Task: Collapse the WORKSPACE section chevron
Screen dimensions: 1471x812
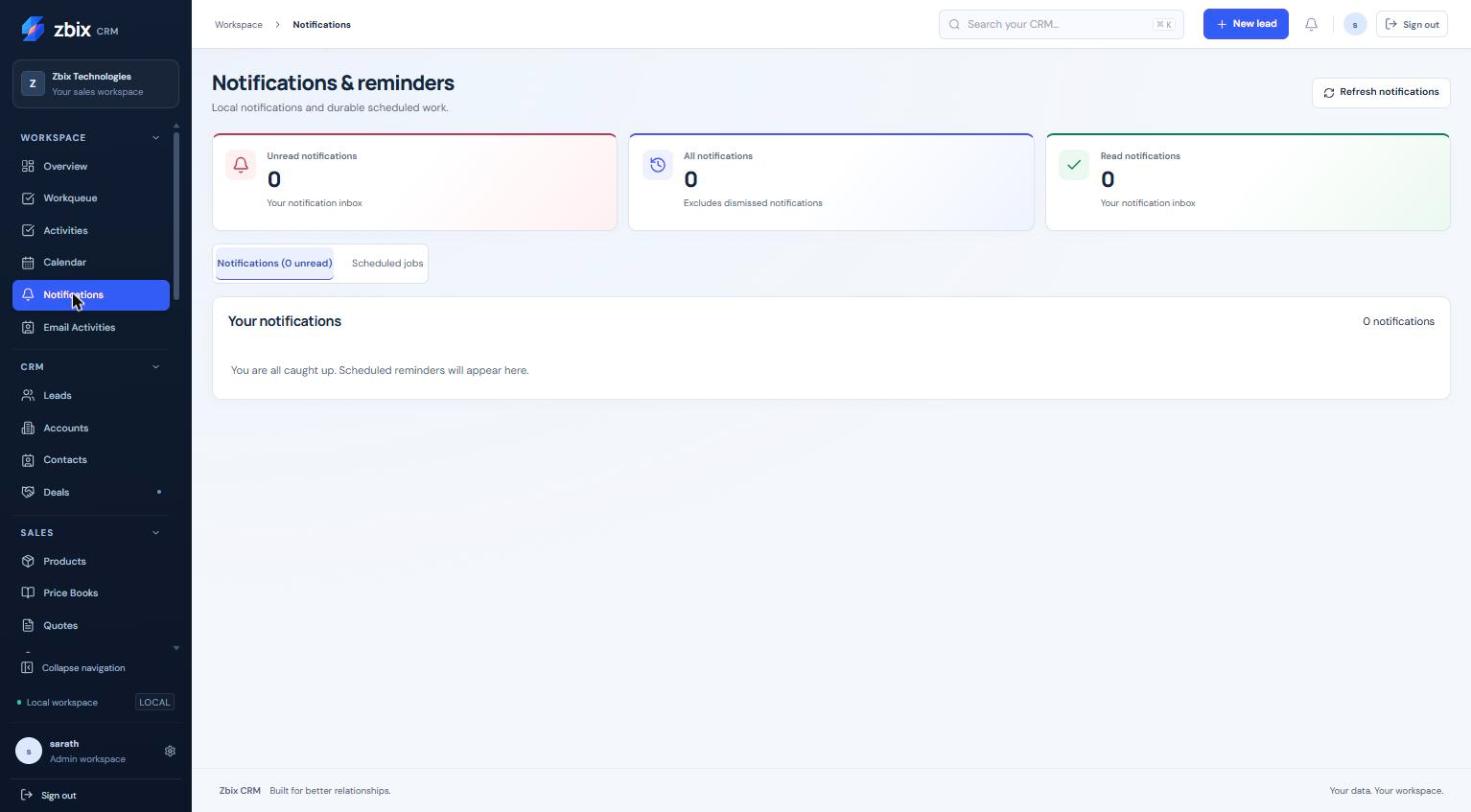Action: click(155, 138)
